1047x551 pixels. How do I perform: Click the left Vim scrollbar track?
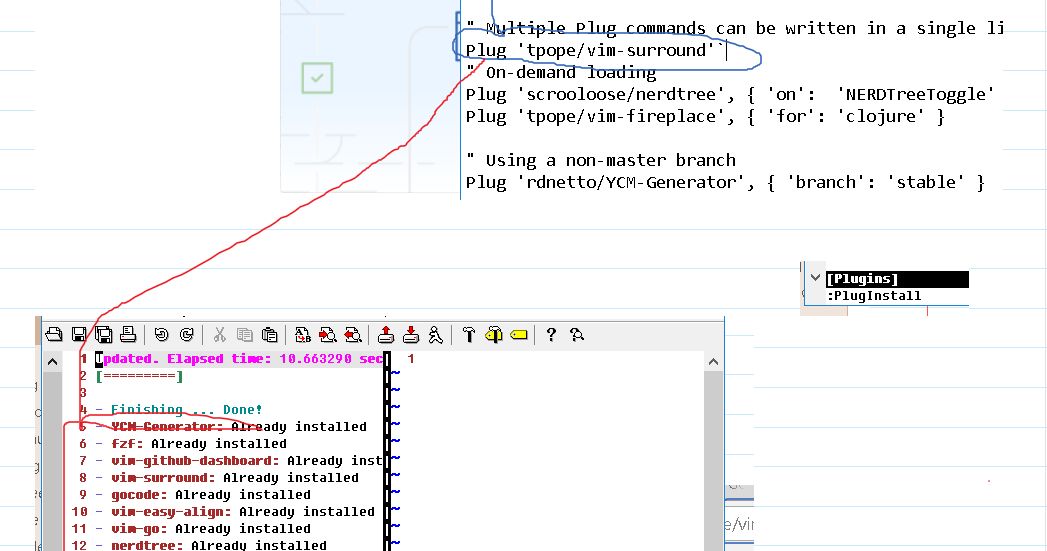[52, 461]
